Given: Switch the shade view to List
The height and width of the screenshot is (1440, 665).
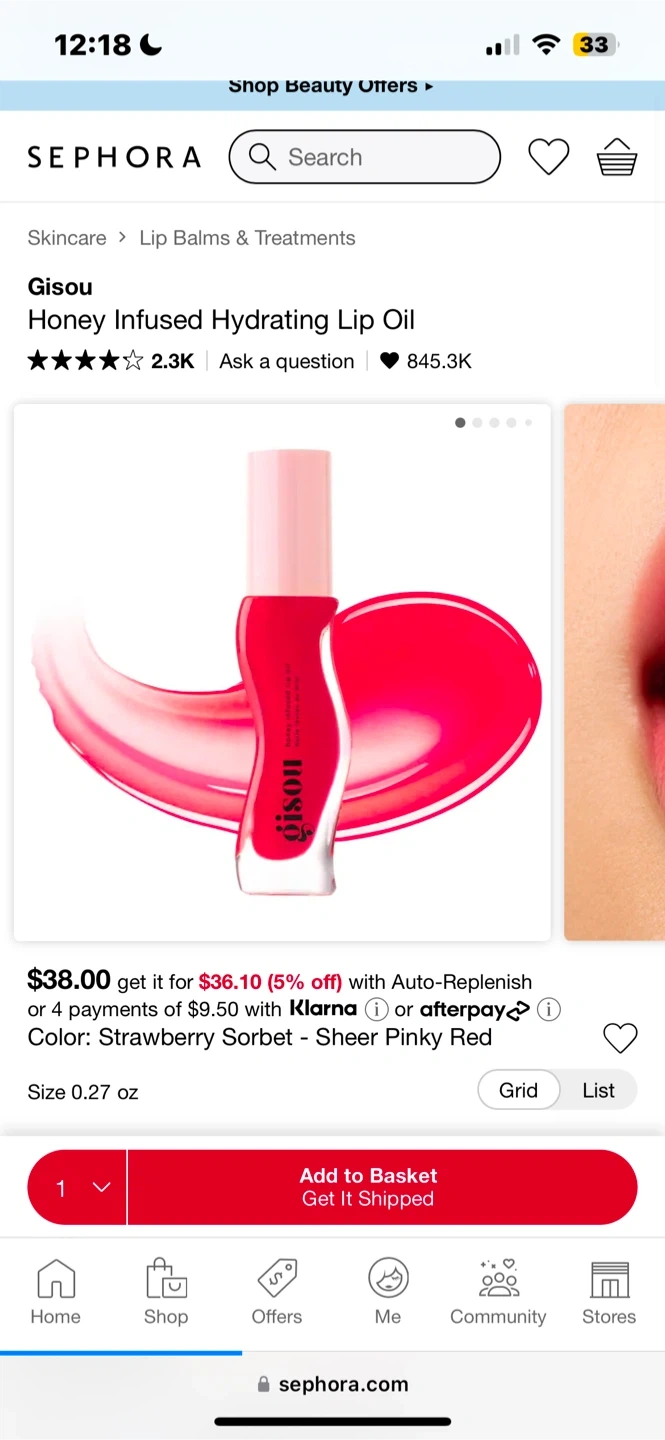Looking at the screenshot, I should (598, 1090).
